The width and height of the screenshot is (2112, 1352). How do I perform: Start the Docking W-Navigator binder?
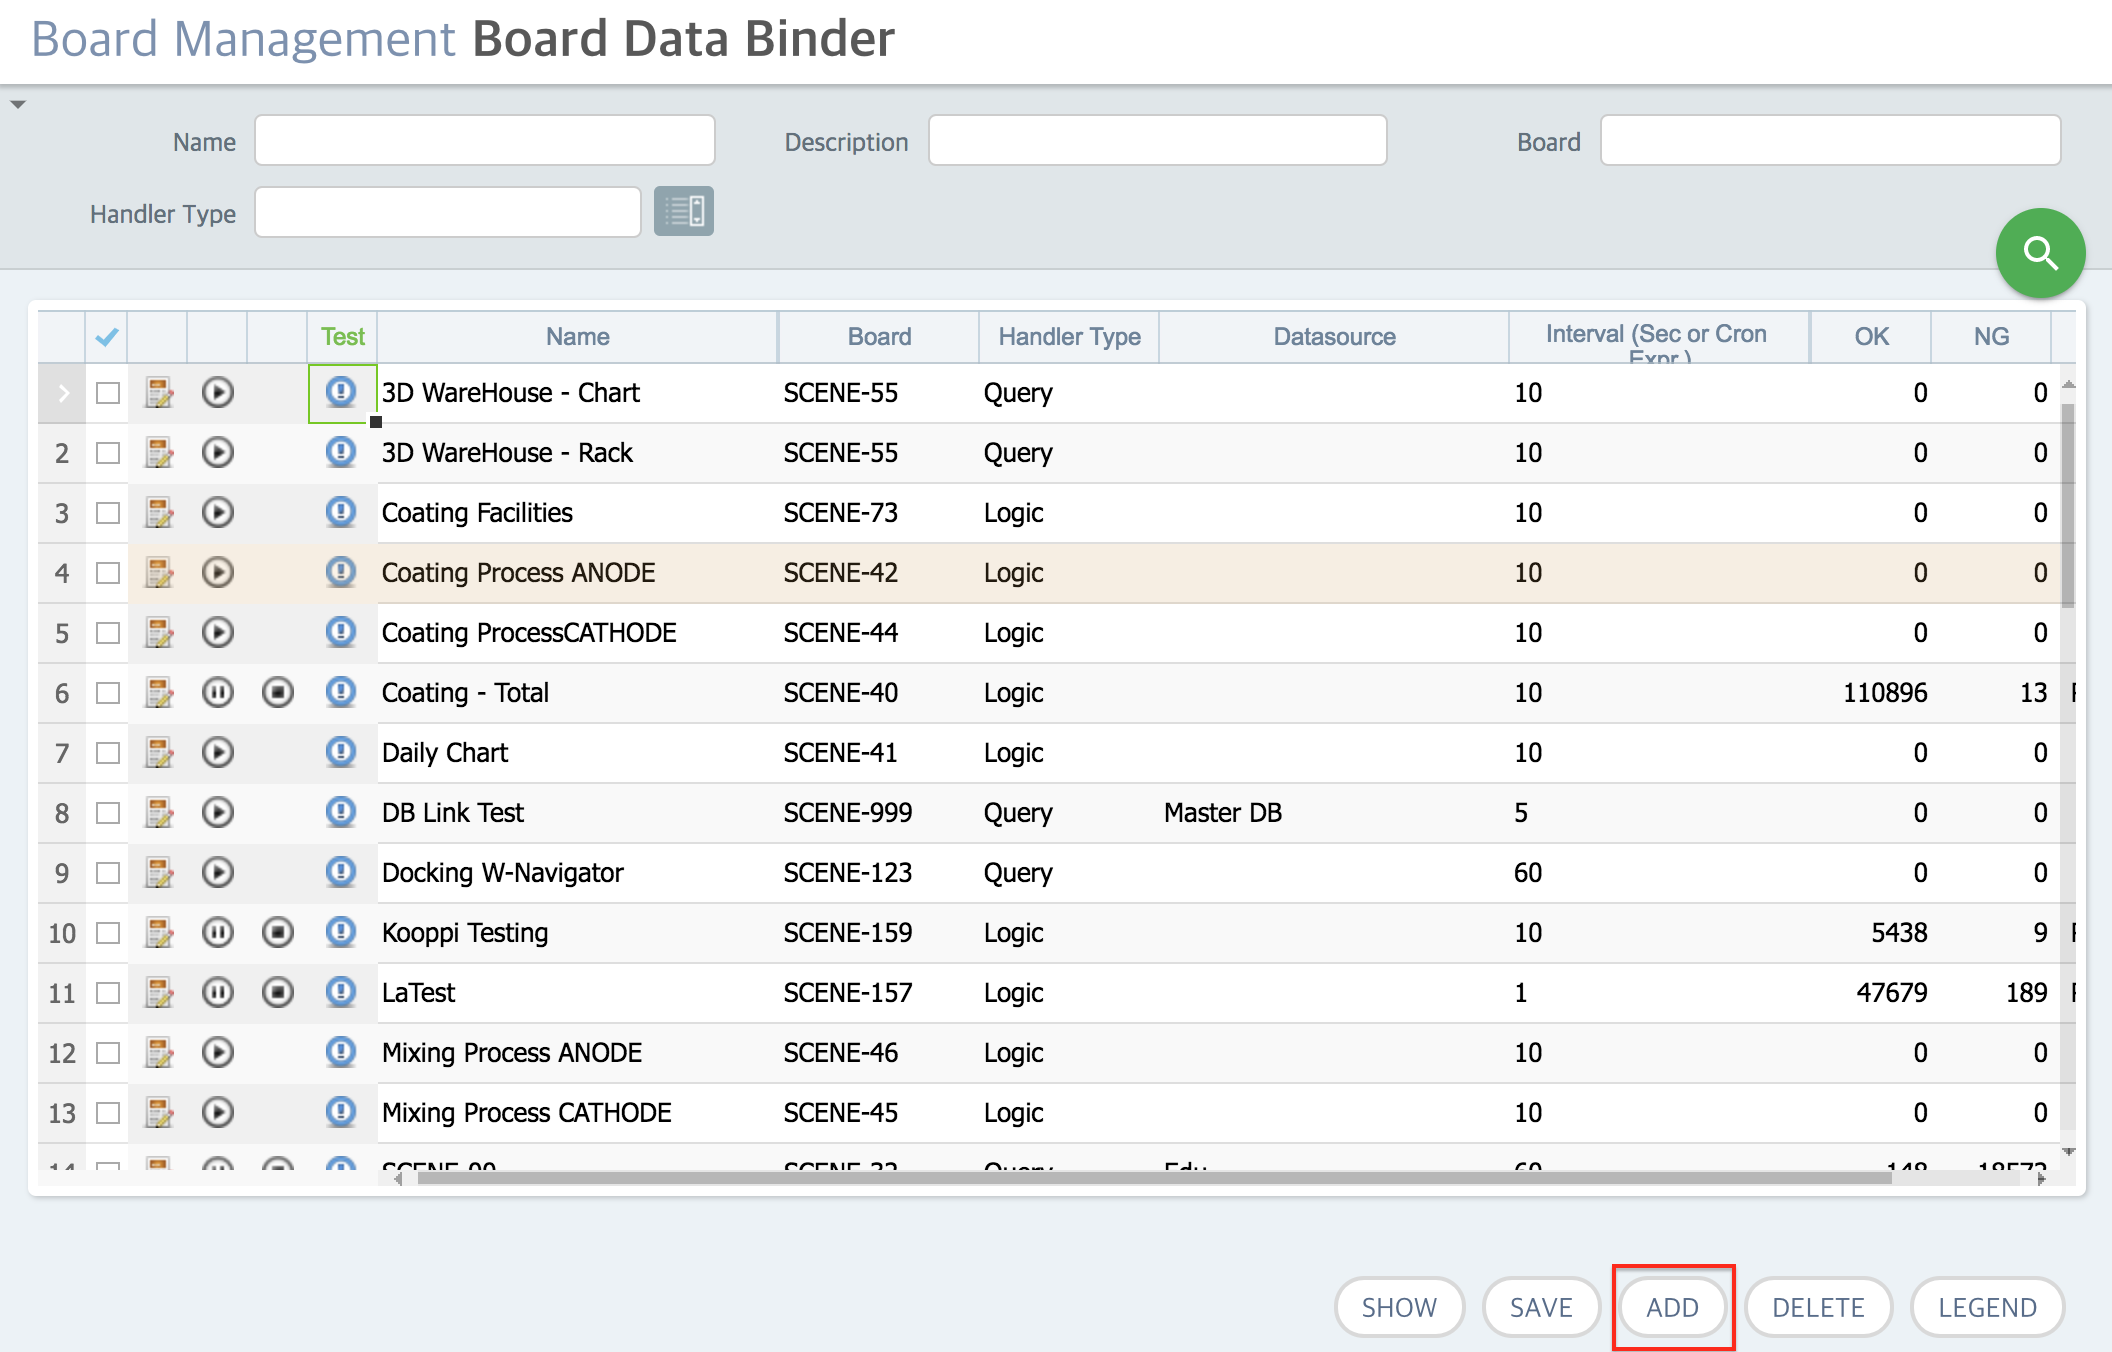218,872
